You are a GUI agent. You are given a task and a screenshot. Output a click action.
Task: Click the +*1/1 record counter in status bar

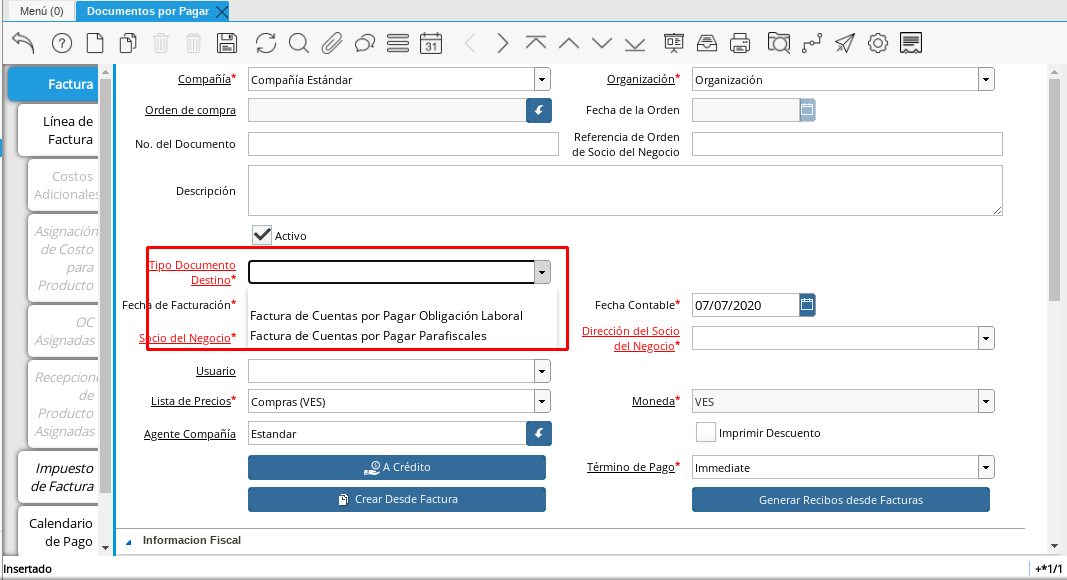tap(1048, 569)
